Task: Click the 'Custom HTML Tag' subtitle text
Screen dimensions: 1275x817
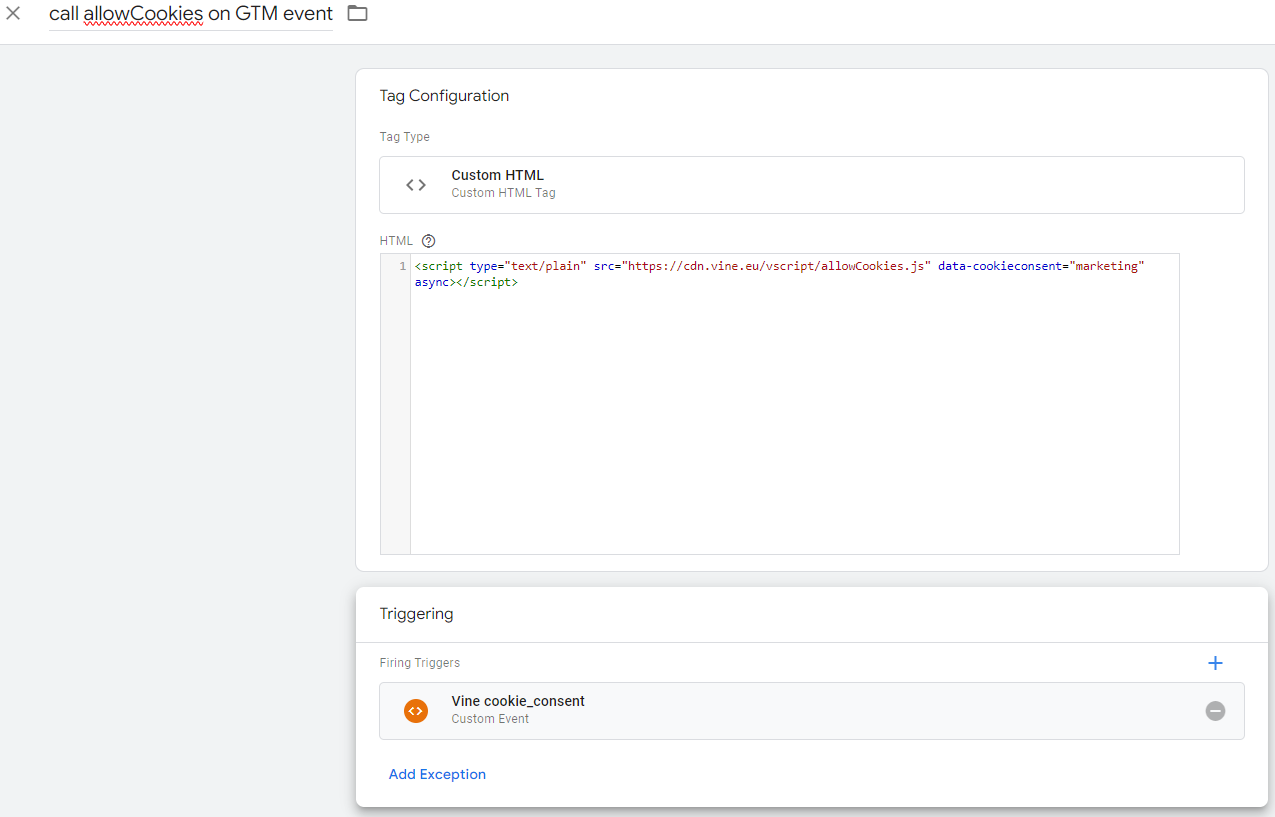Action: [x=503, y=193]
